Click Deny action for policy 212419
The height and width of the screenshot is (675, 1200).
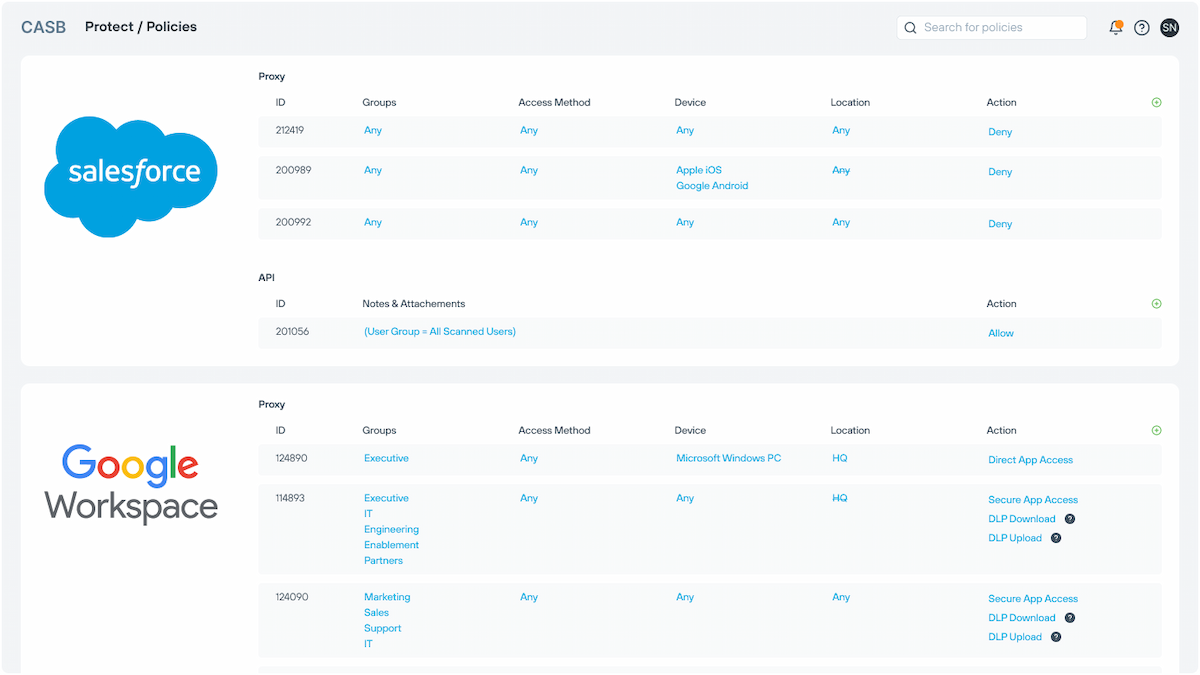1000,132
